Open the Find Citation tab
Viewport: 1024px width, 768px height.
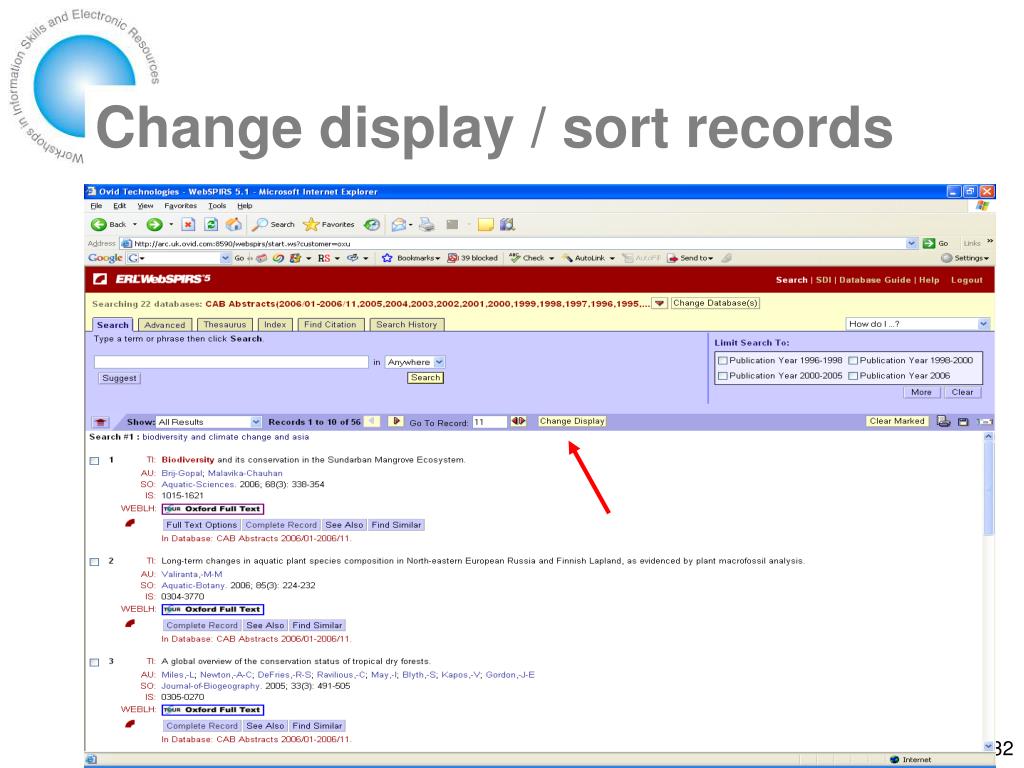(x=330, y=325)
